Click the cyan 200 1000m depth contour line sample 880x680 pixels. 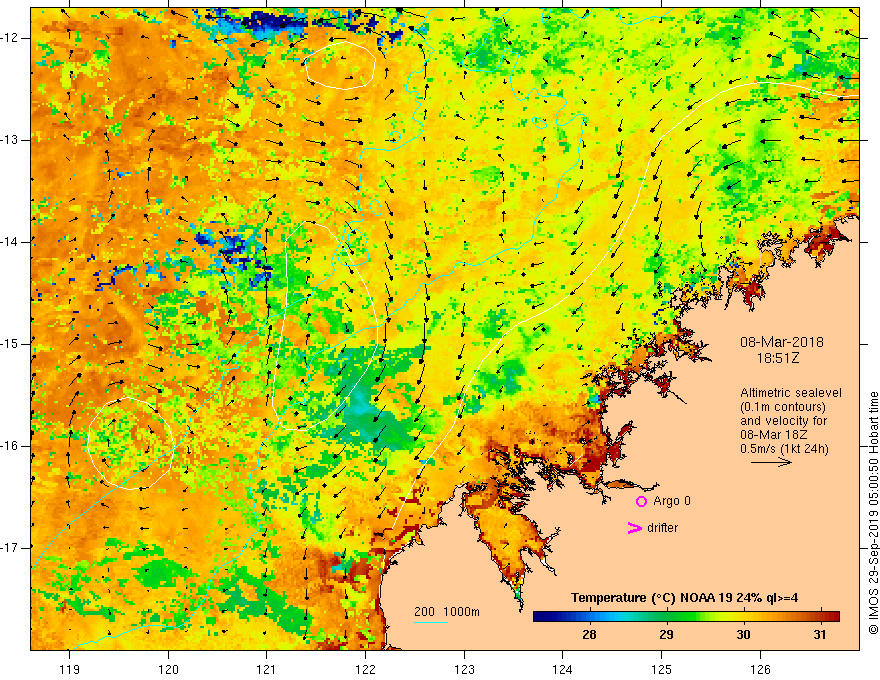coord(430,622)
